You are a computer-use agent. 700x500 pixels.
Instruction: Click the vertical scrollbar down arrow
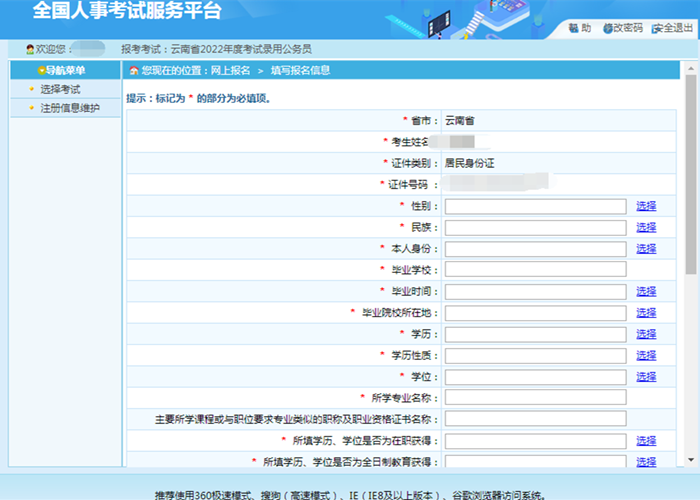click(692, 459)
